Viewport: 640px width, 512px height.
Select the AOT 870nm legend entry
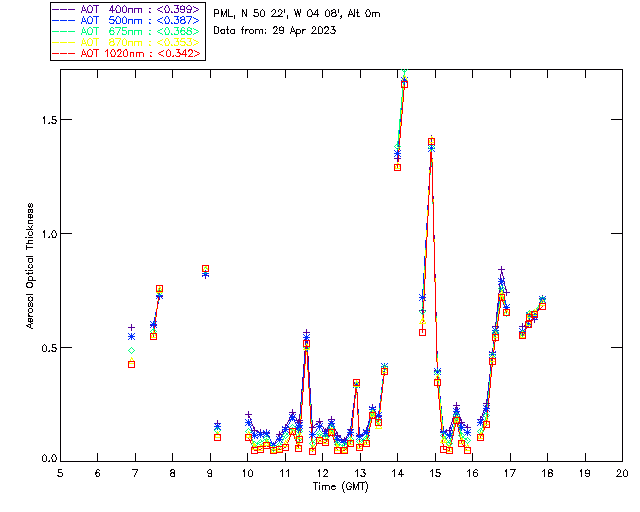140,42
